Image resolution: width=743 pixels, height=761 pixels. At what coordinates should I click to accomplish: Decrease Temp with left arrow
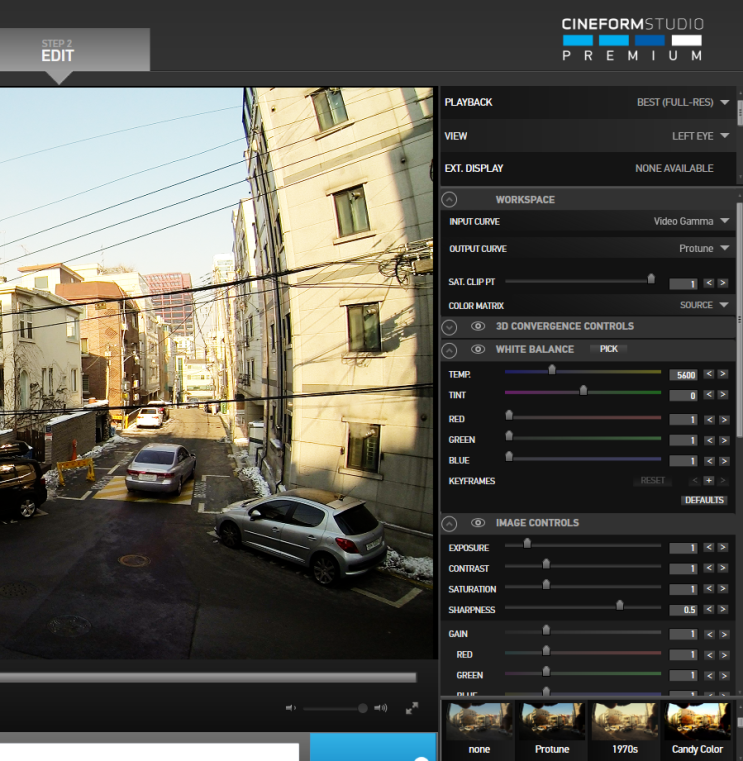tap(709, 374)
